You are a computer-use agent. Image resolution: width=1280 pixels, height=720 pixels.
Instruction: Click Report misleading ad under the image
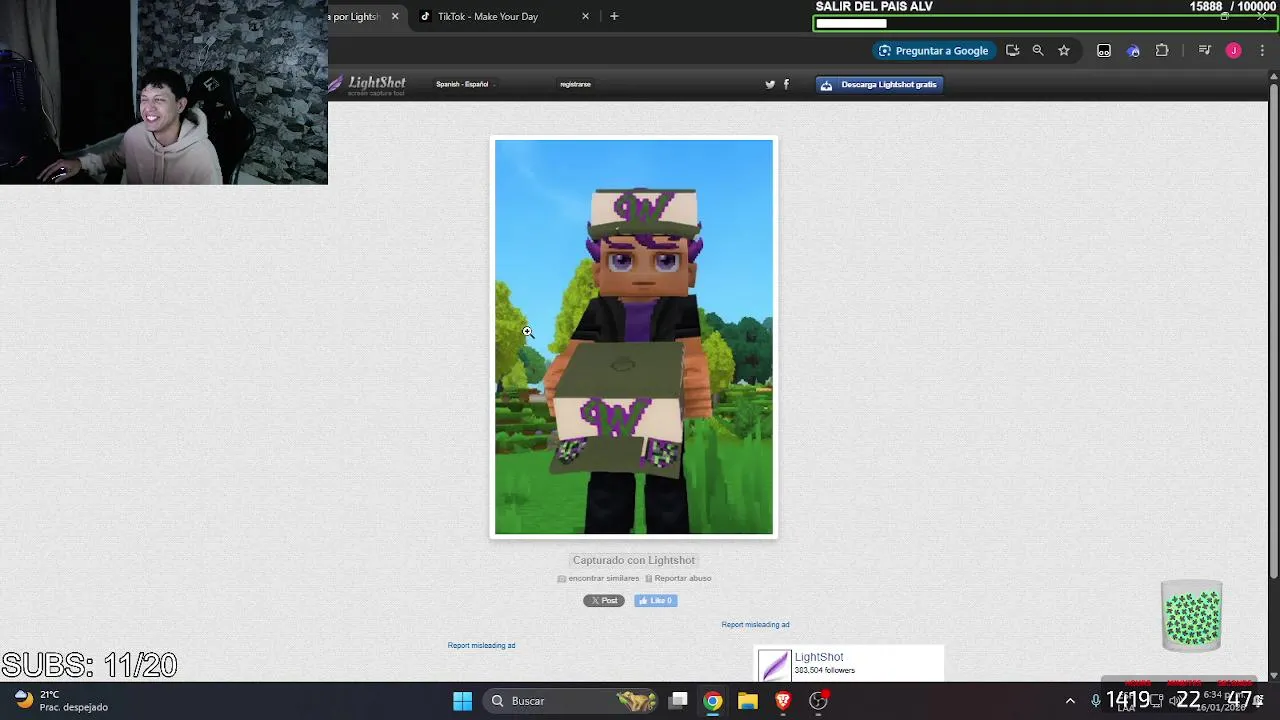tap(755, 624)
